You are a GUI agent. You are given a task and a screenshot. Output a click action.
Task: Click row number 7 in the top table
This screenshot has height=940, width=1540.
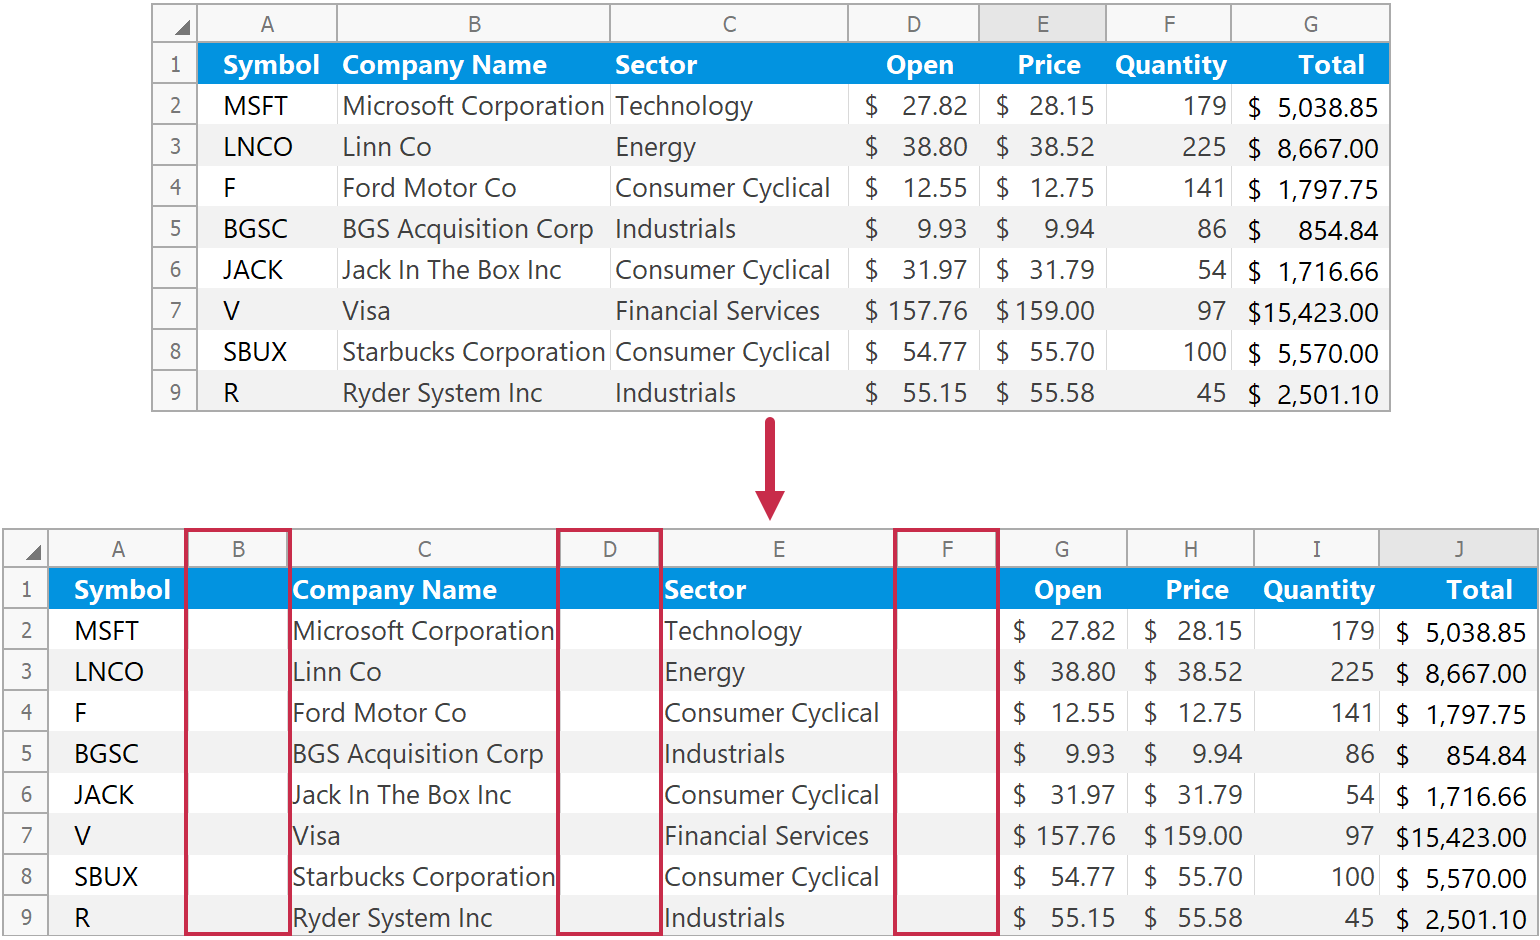click(175, 310)
